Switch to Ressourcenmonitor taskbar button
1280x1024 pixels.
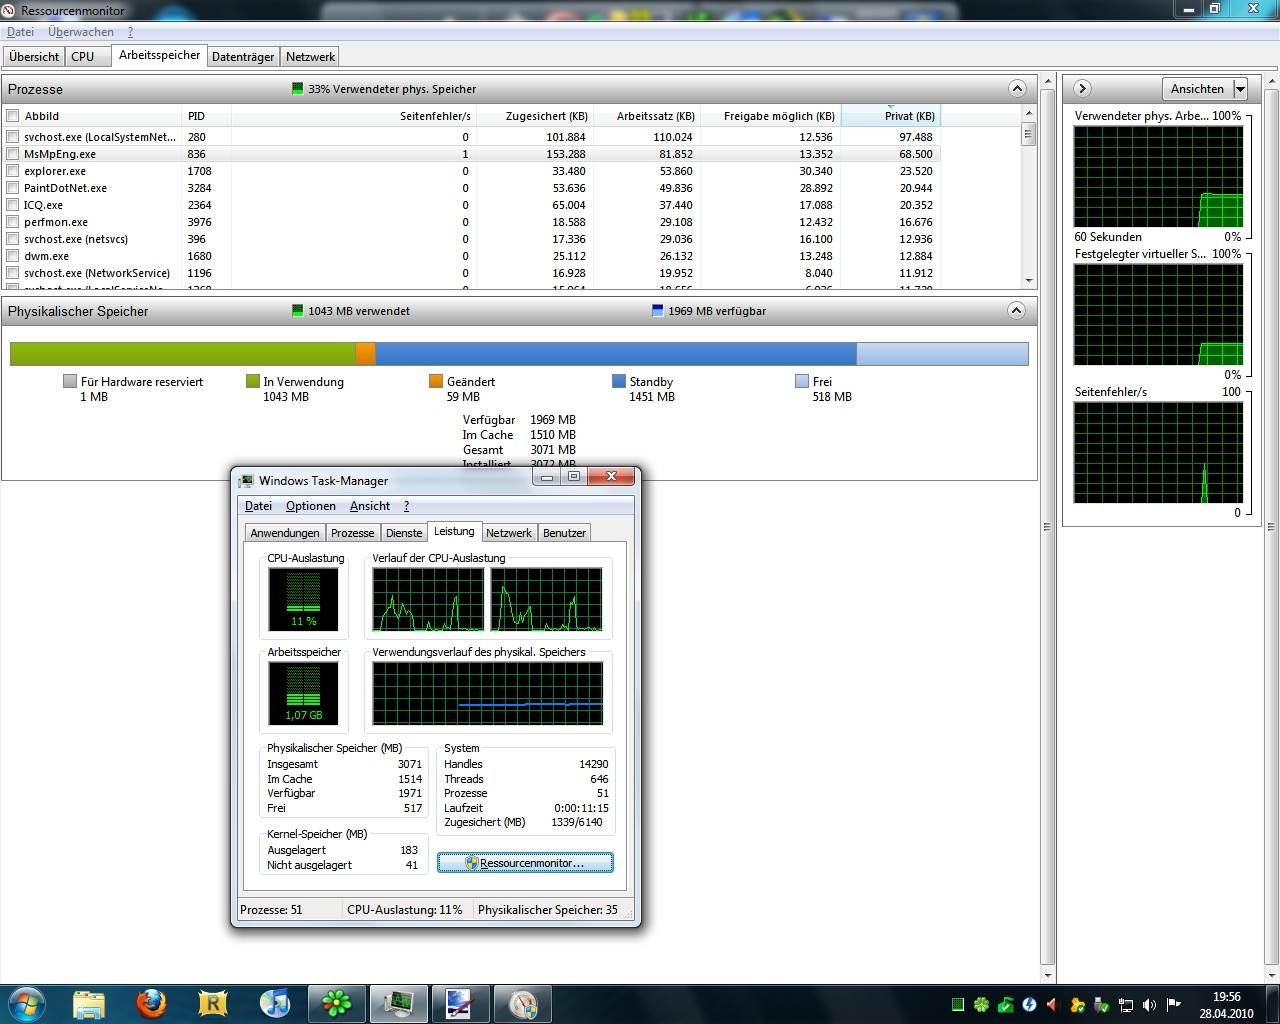point(523,1003)
